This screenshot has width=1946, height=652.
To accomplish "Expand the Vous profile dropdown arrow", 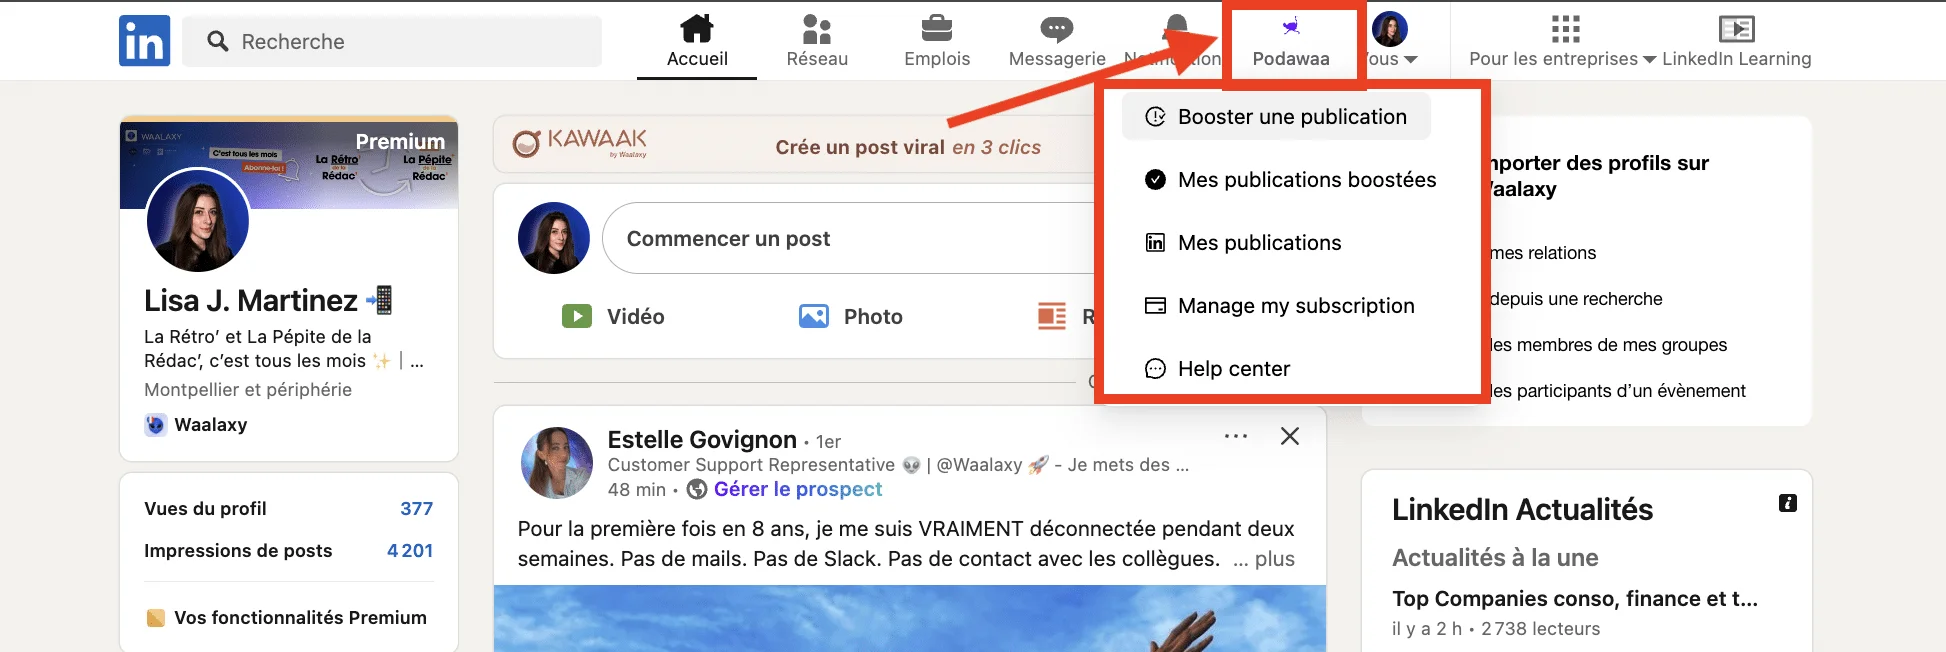I will (x=1411, y=60).
